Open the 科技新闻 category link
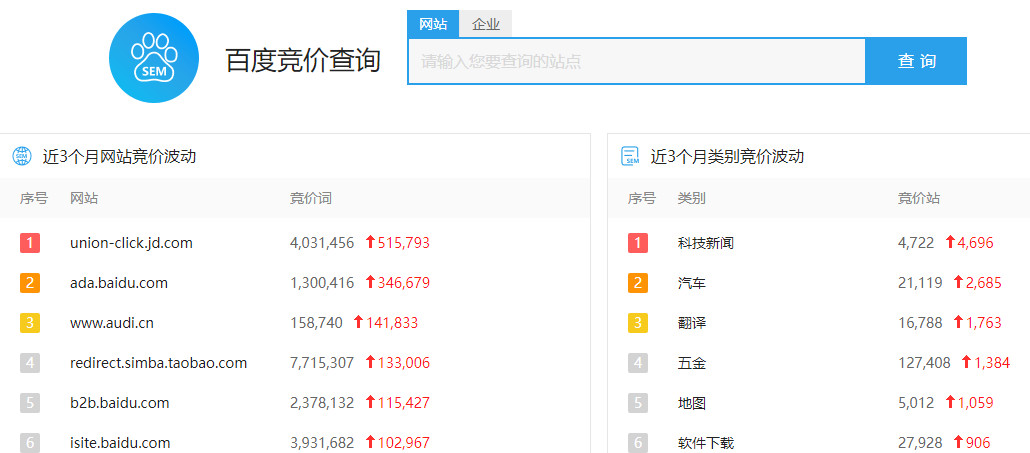 (705, 243)
